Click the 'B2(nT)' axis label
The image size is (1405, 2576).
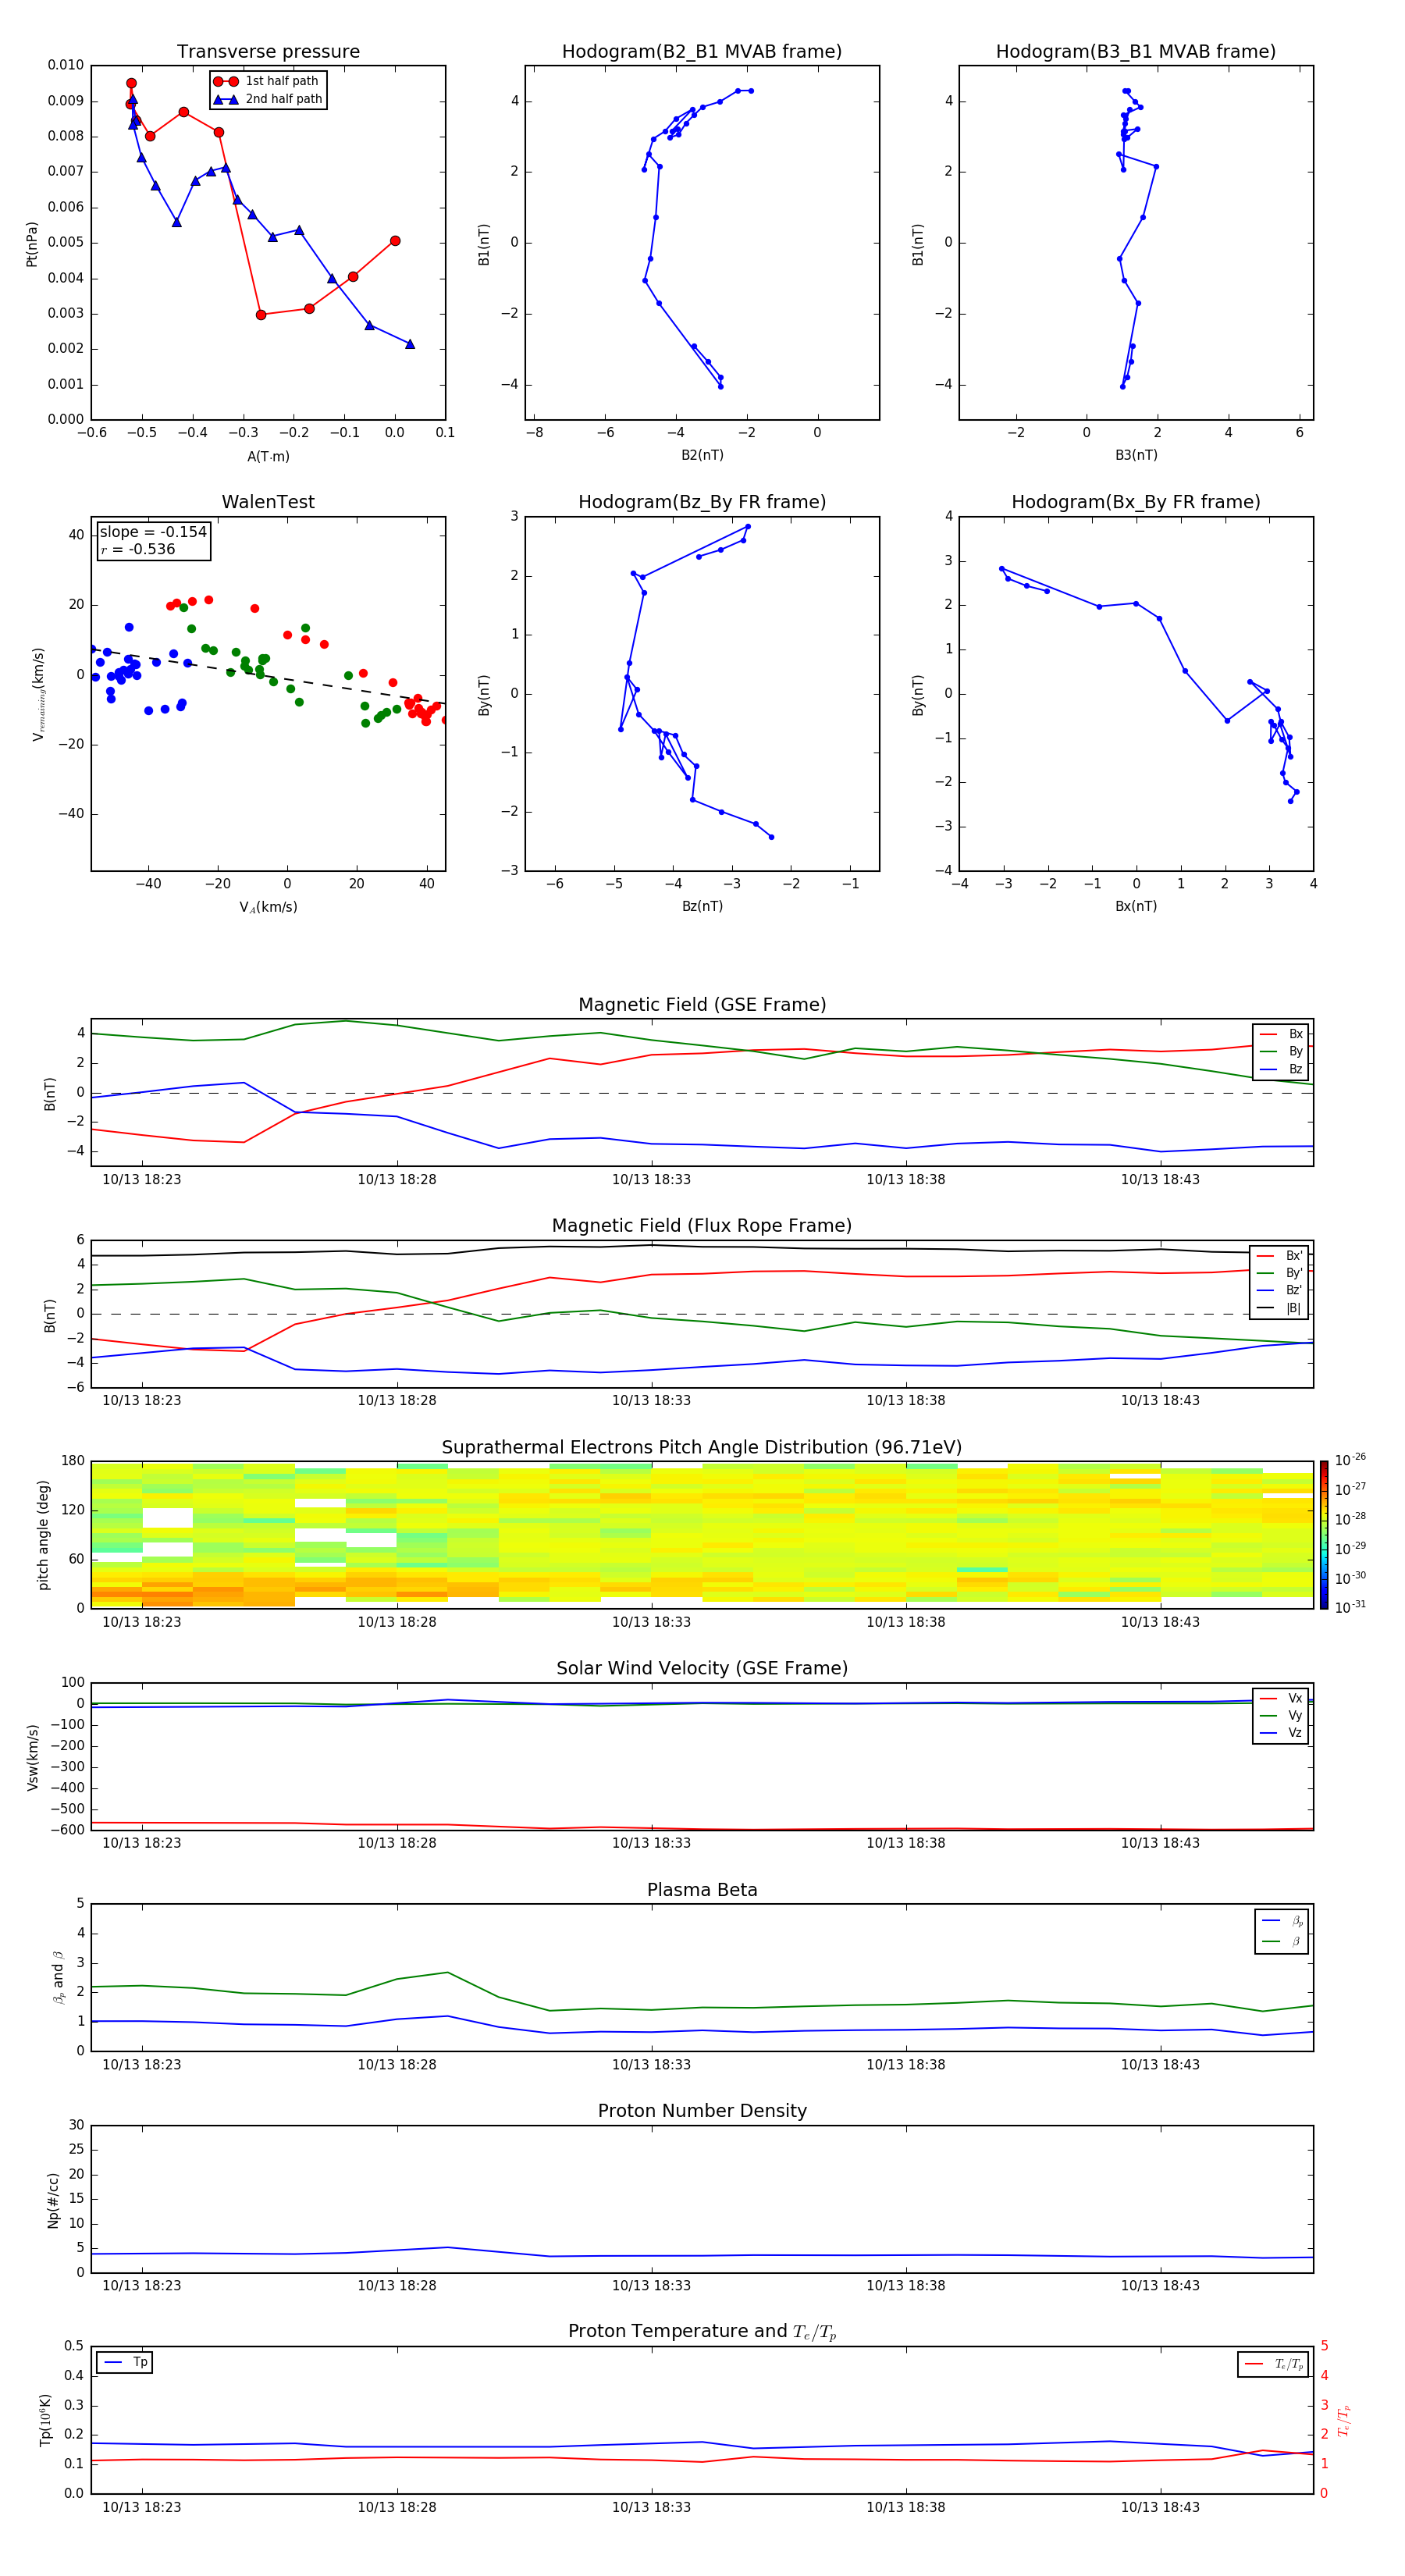coord(702,455)
